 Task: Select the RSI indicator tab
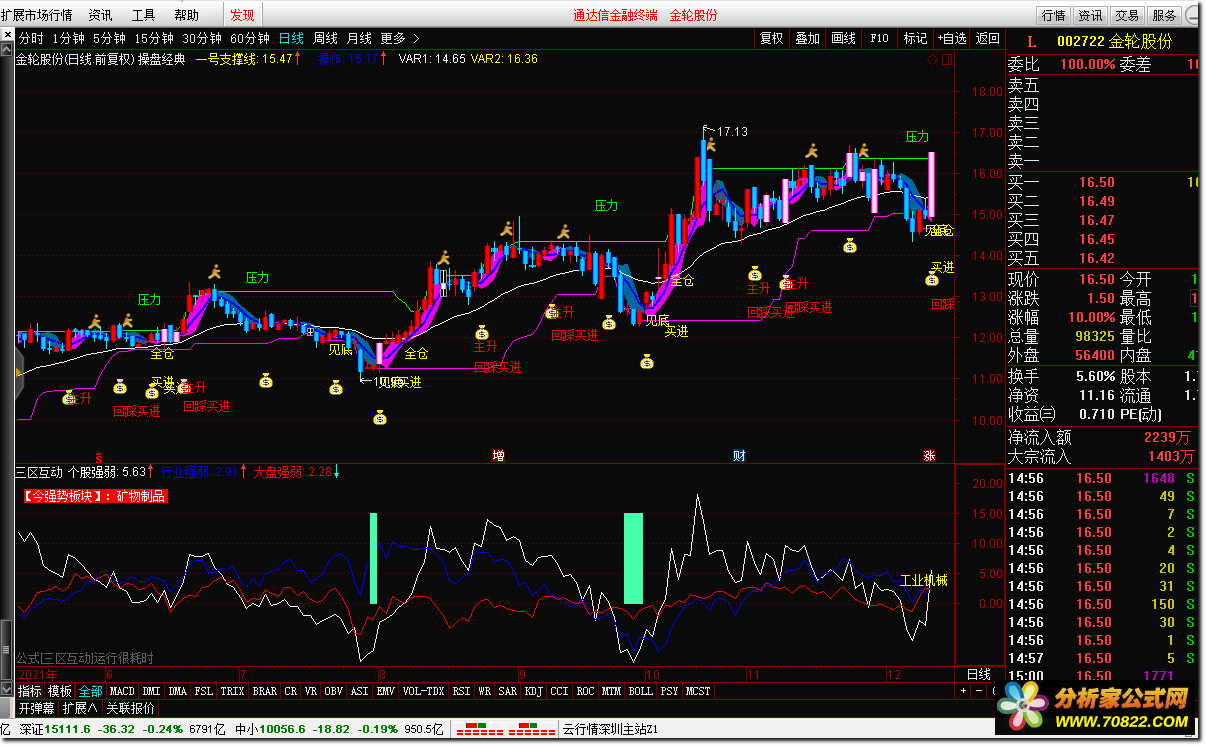[x=461, y=691]
